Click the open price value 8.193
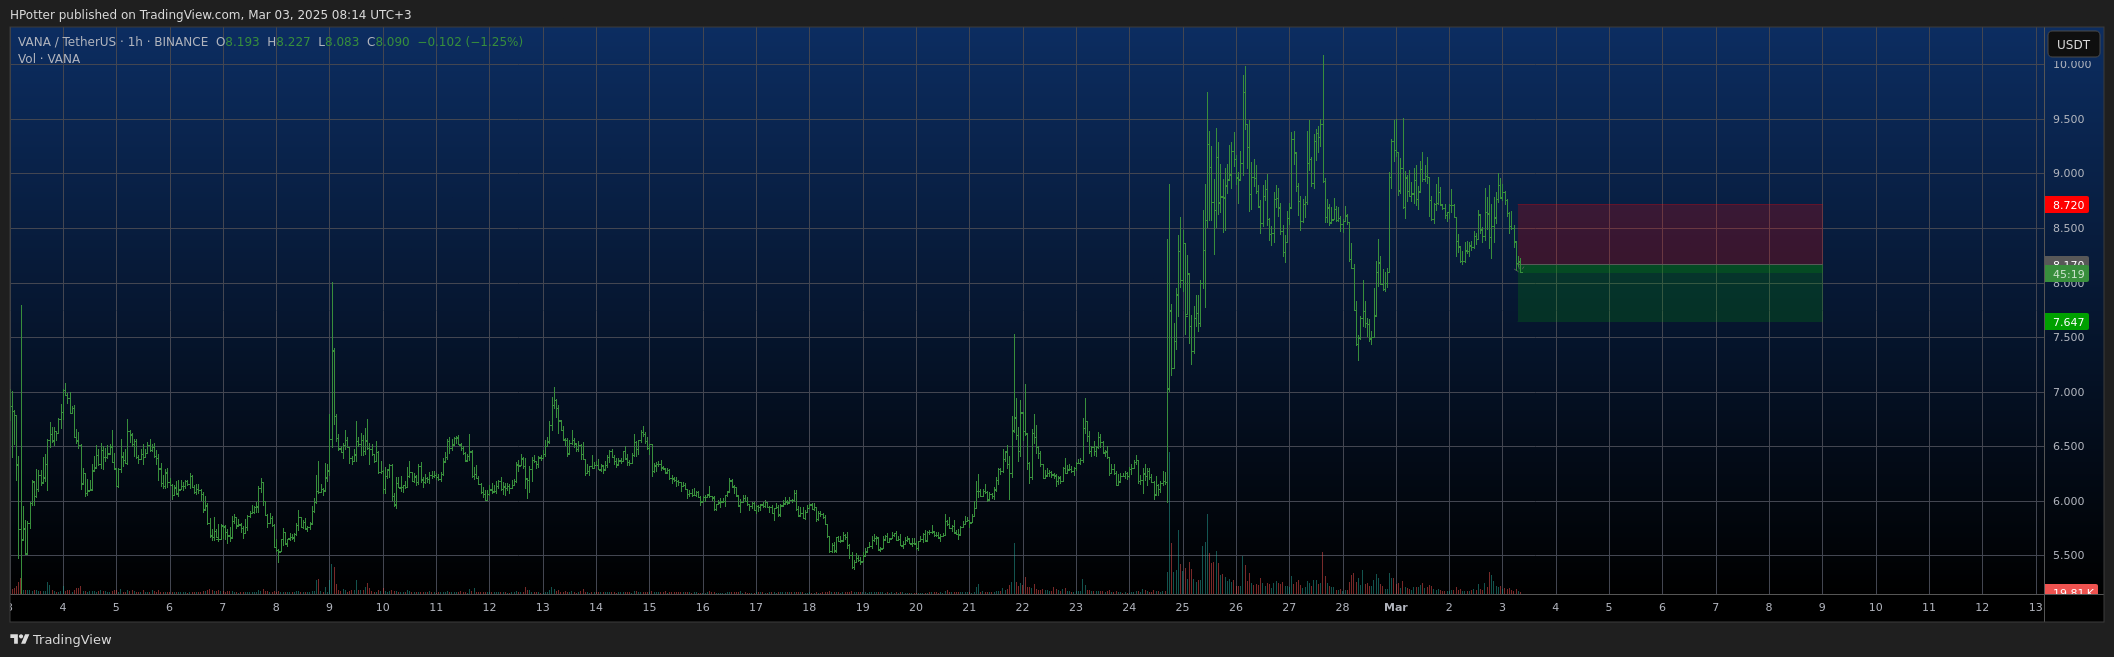Image resolution: width=2114 pixels, height=657 pixels. [241, 42]
